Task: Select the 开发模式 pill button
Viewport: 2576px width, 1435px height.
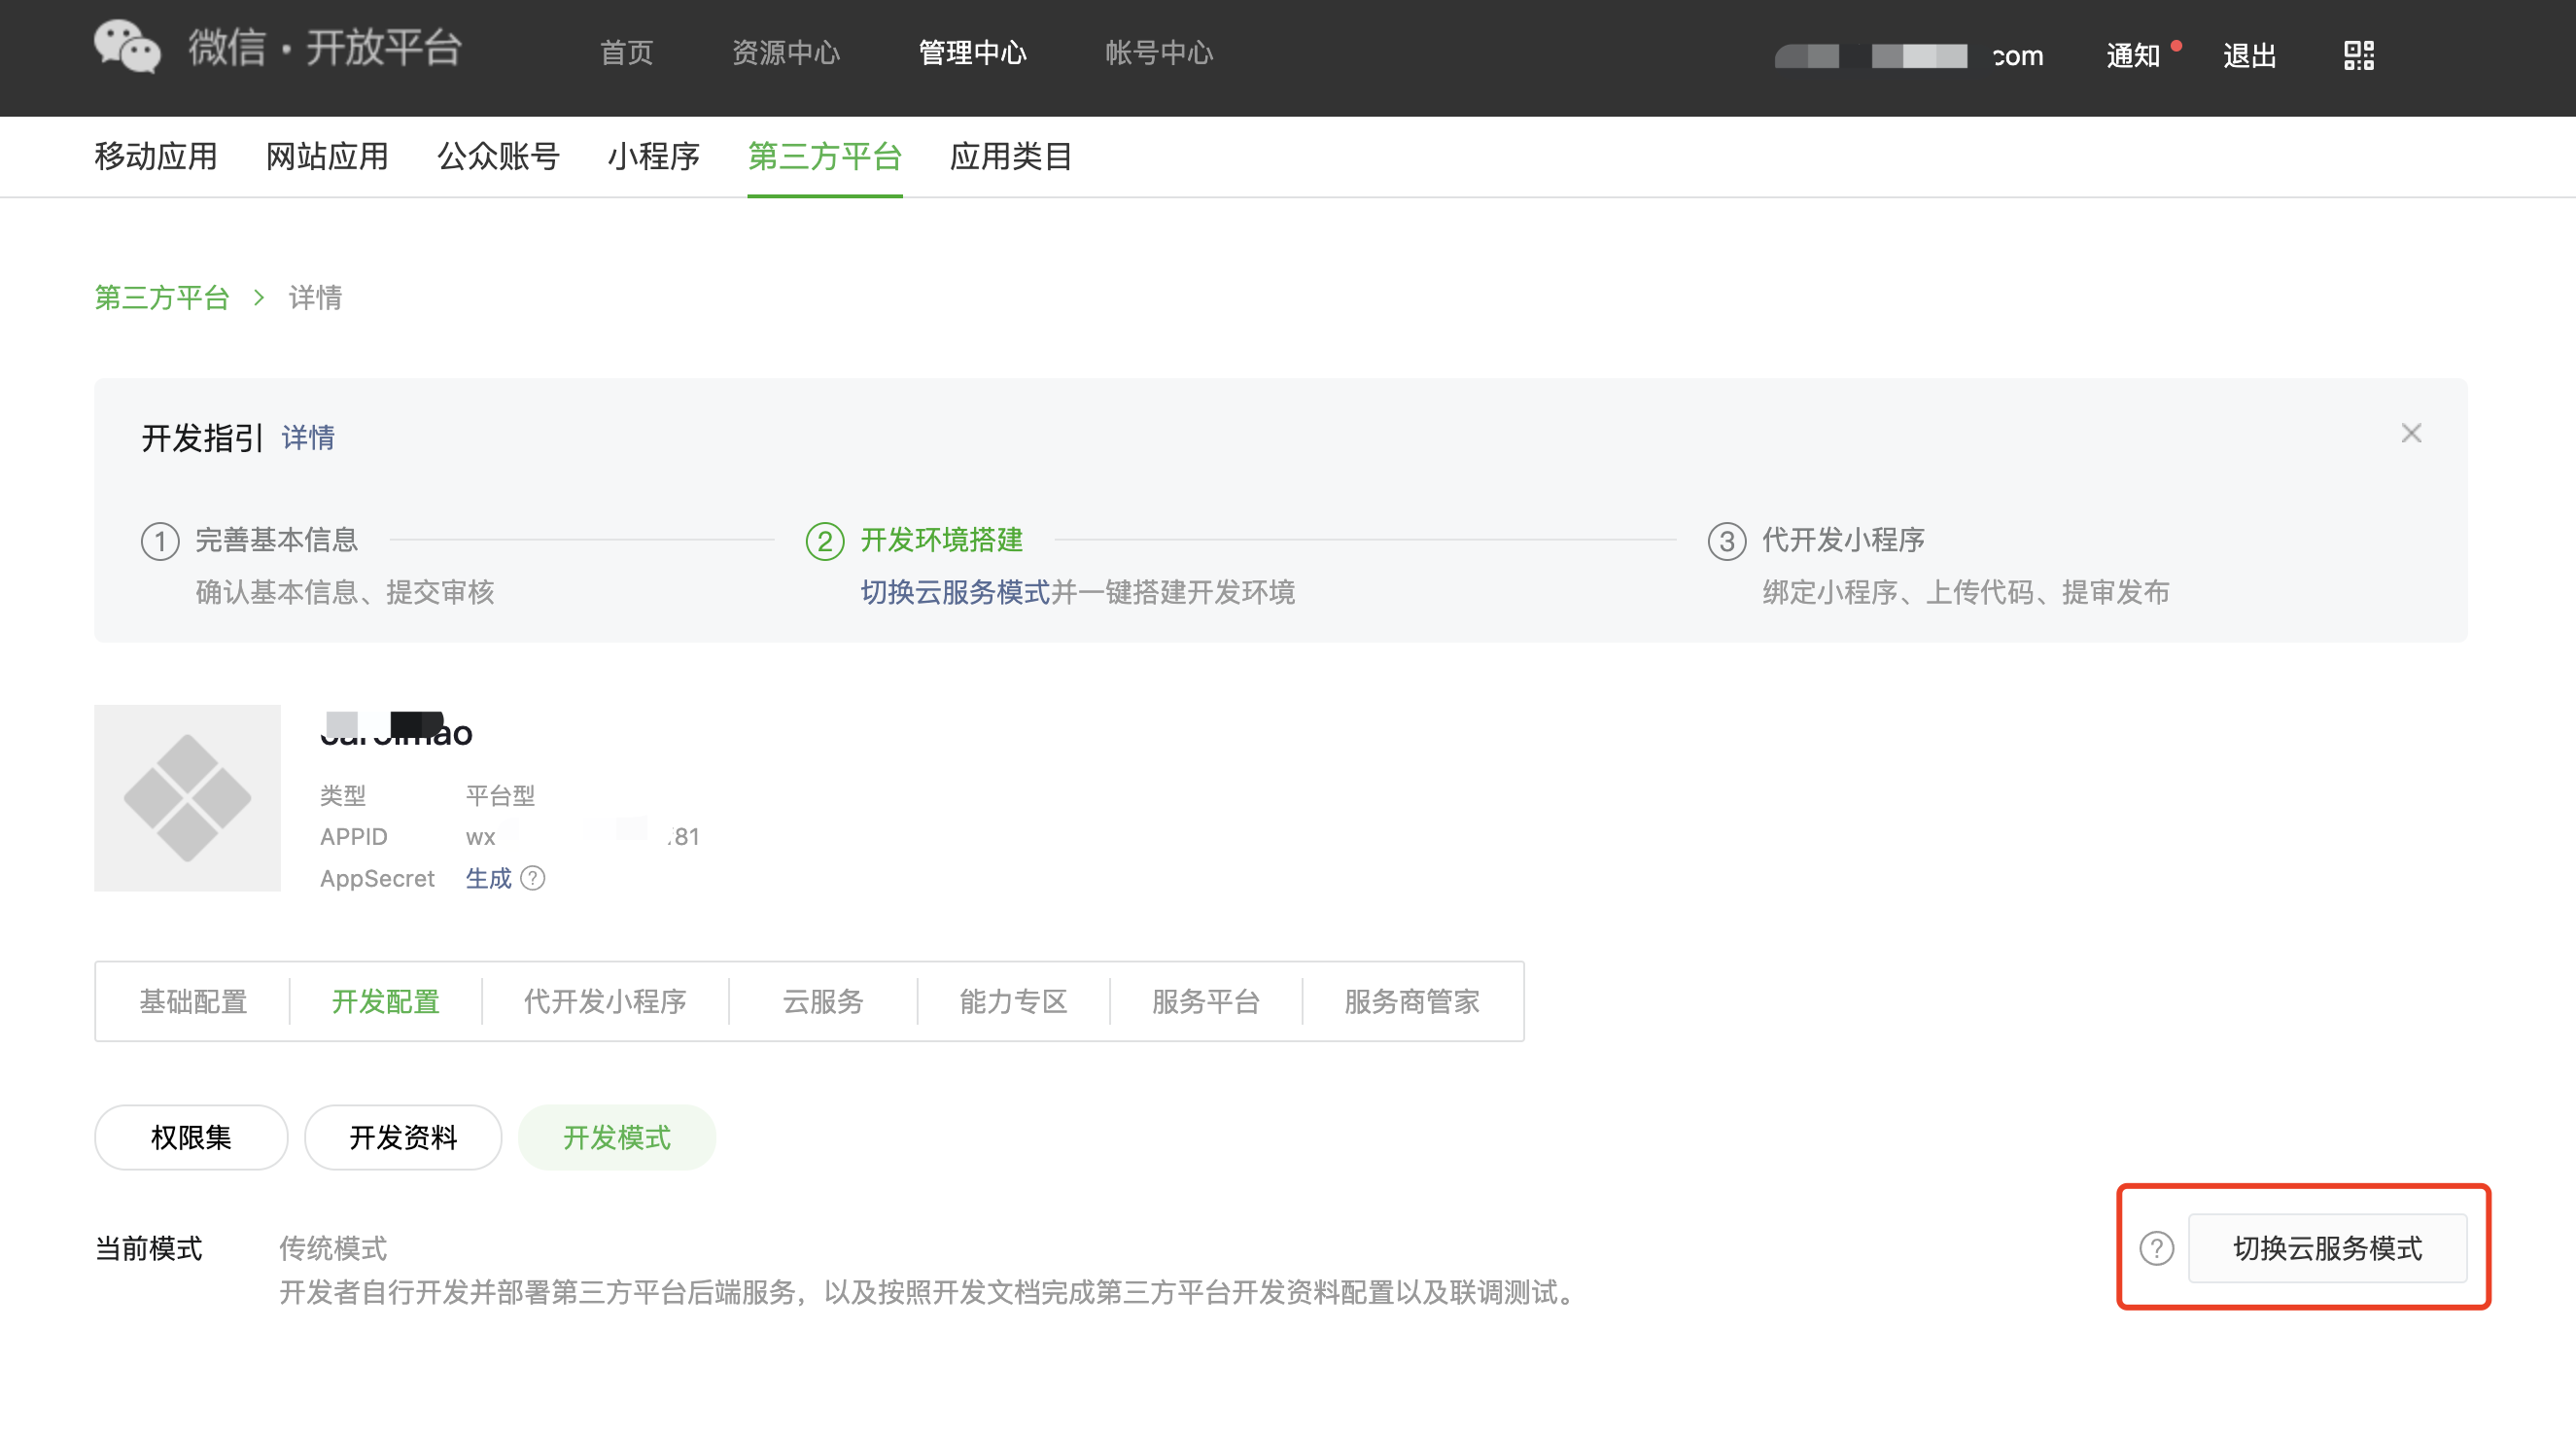Action: [x=617, y=1137]
